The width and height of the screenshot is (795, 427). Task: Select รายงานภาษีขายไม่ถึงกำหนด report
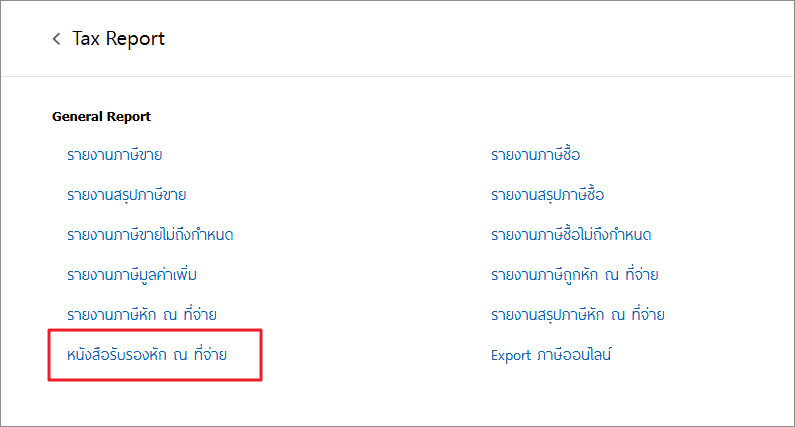[150, 234]
